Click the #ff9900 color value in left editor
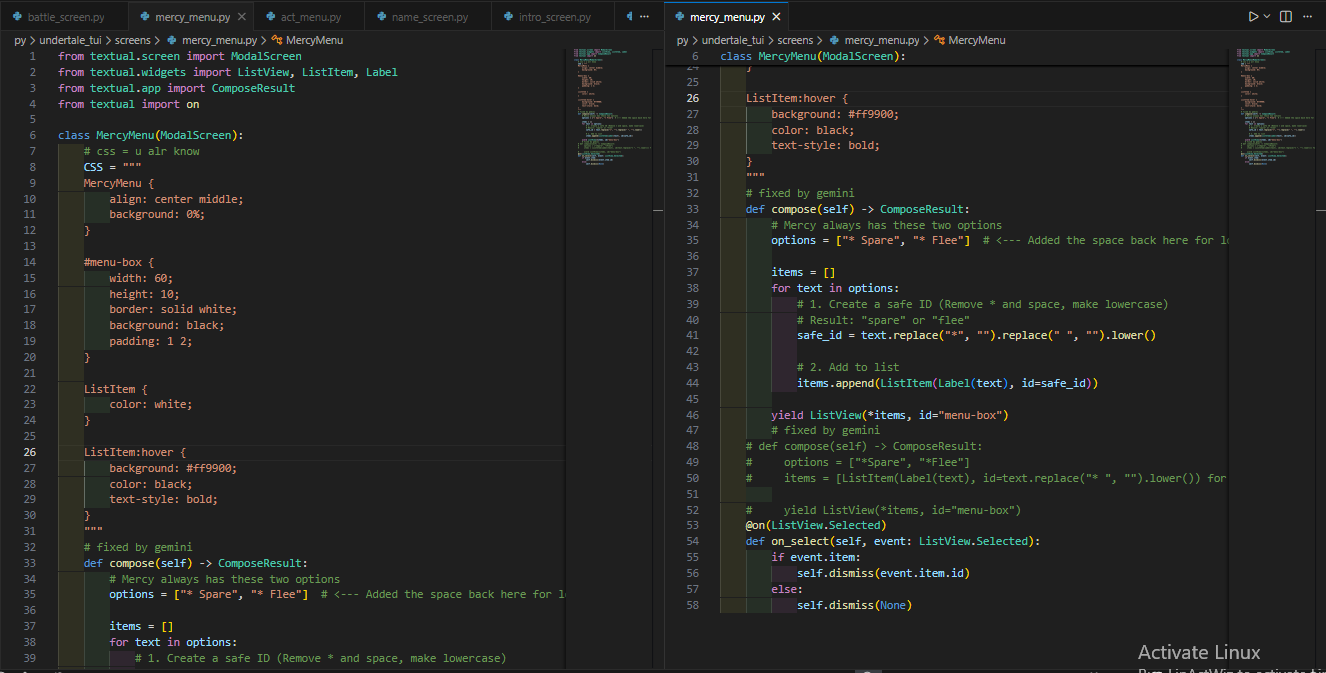 211,468
